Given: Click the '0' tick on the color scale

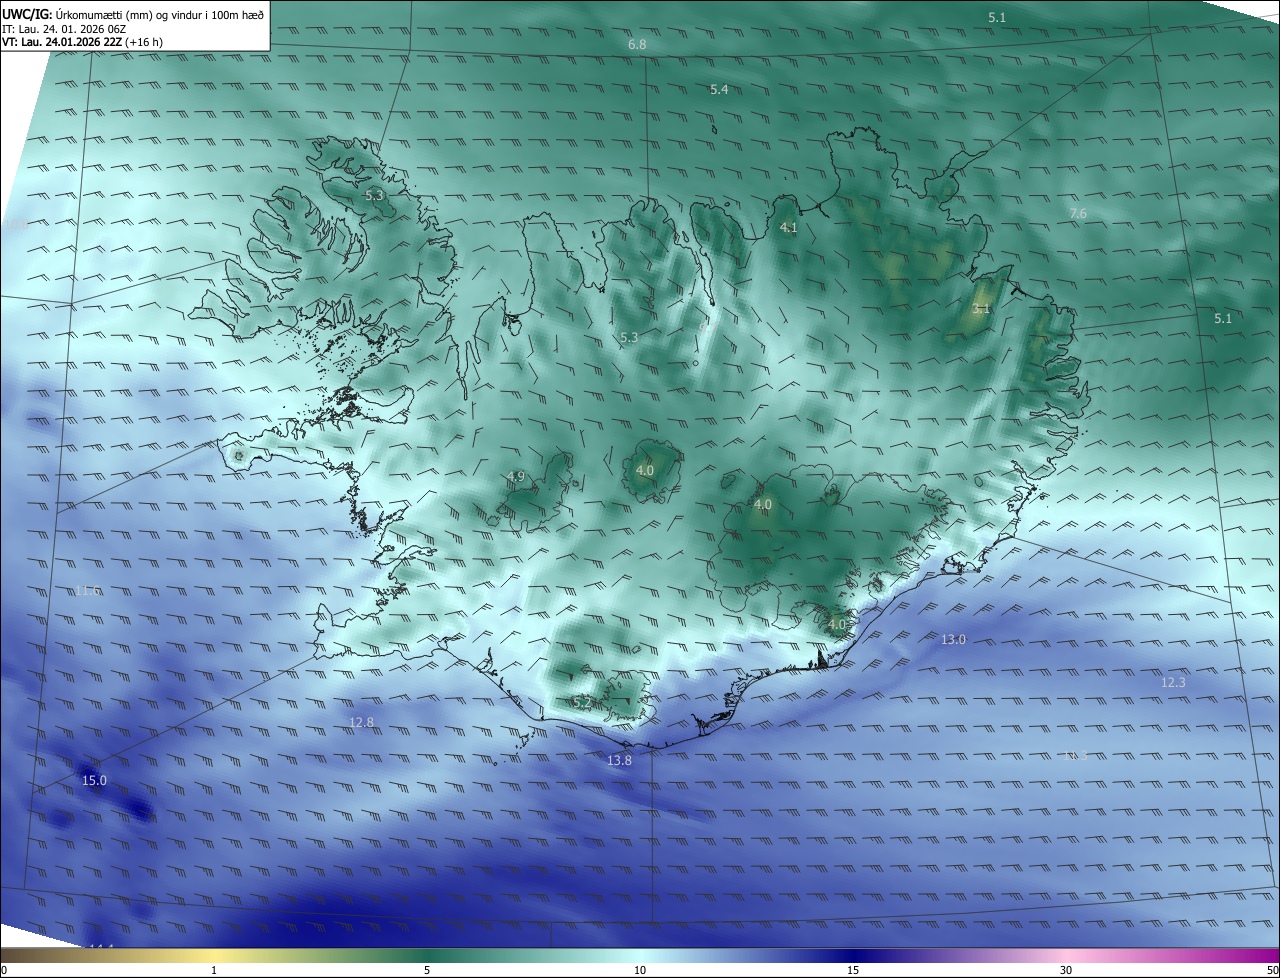Looking at the screenshot, I should coord(4,971).
